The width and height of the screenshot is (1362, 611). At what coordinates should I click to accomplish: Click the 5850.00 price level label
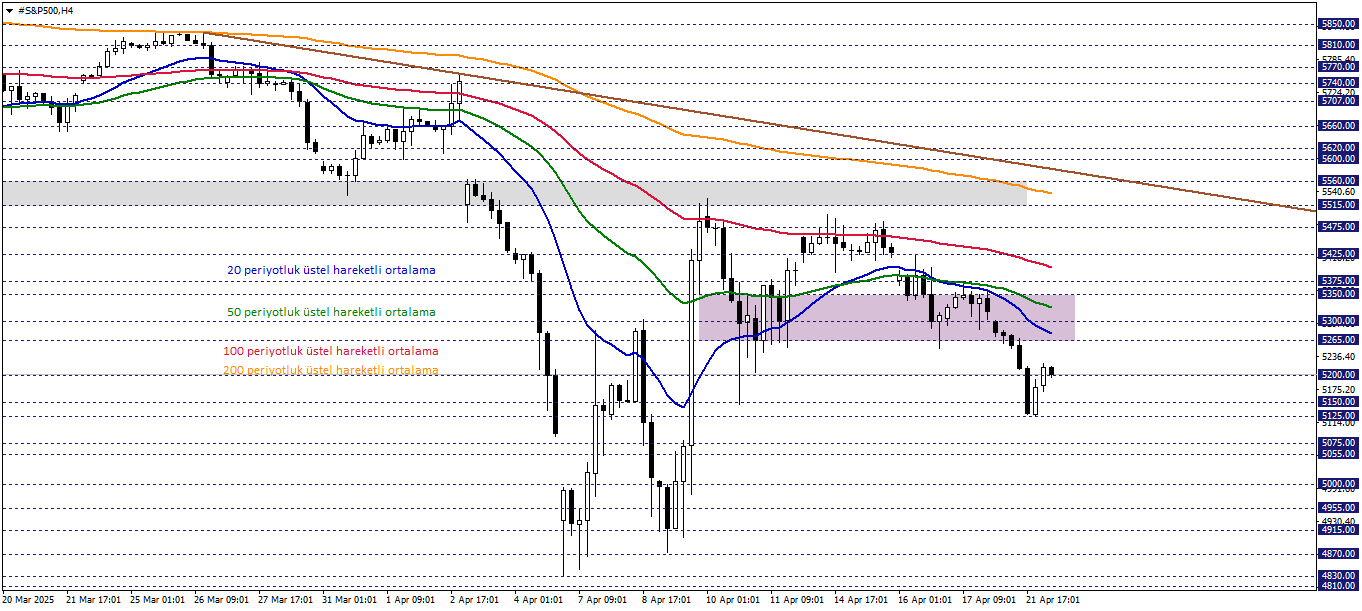click(x=1338, y=23)
